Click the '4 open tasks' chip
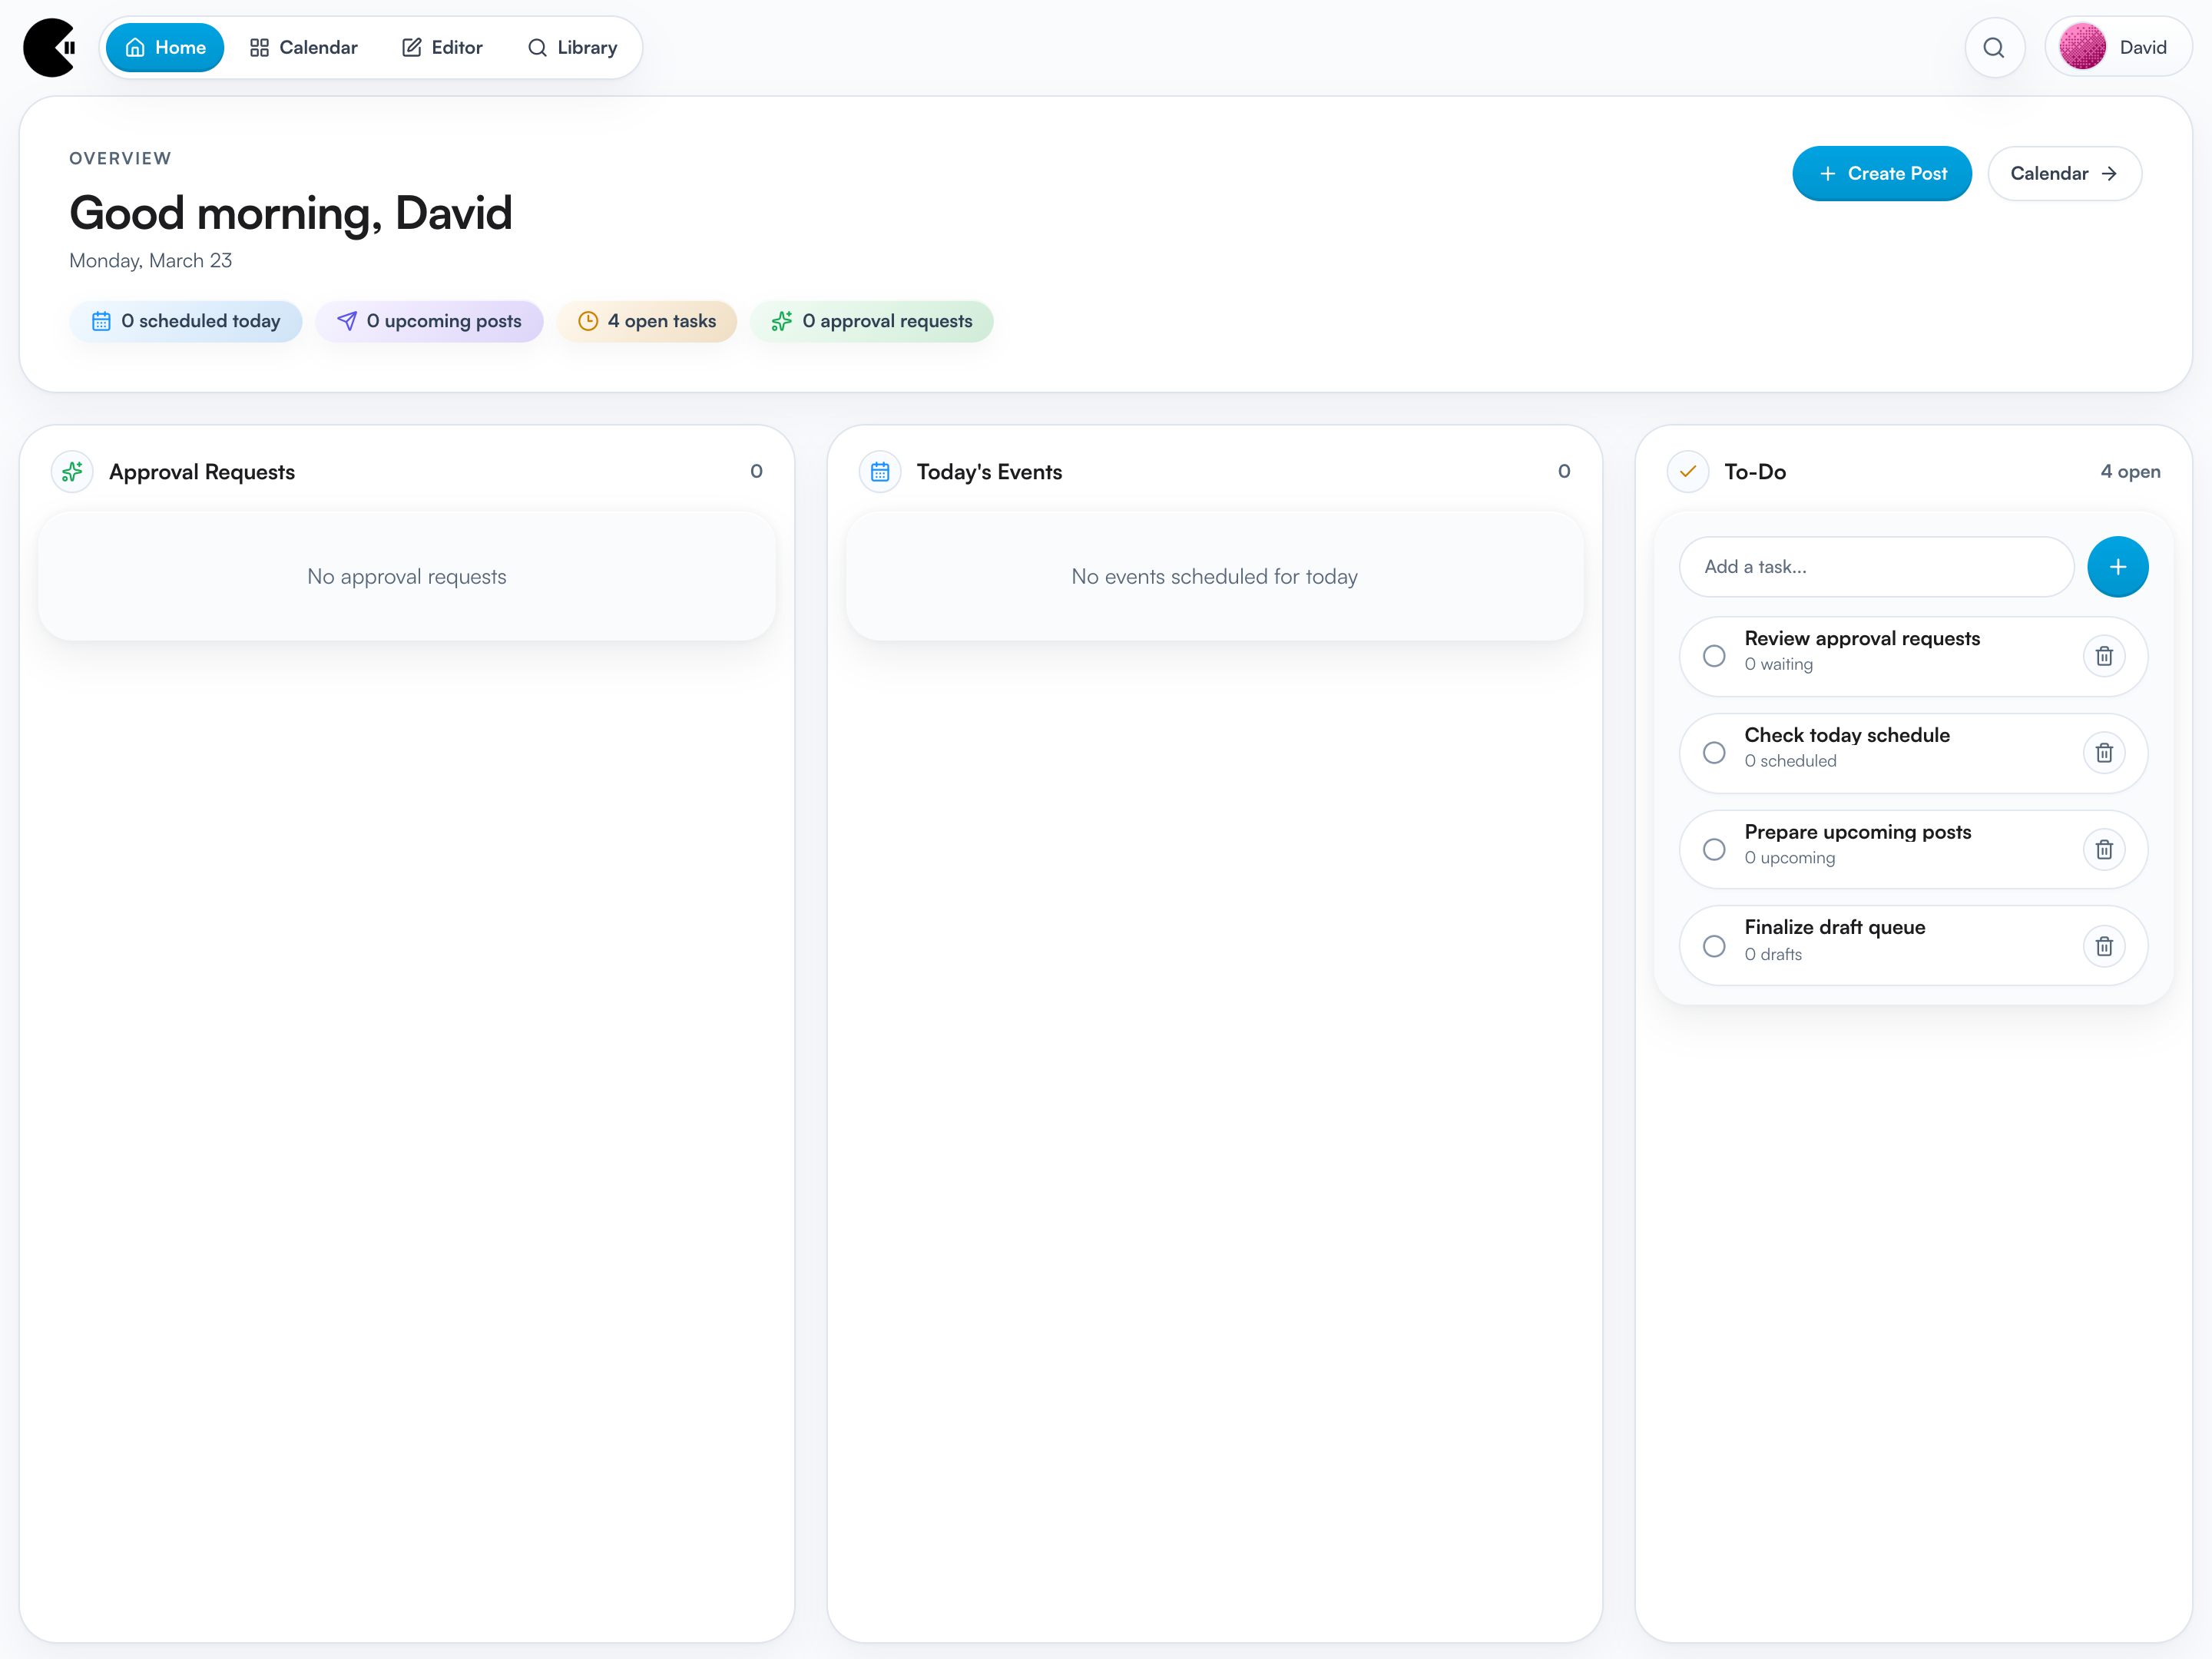 [x=647, y=321]
